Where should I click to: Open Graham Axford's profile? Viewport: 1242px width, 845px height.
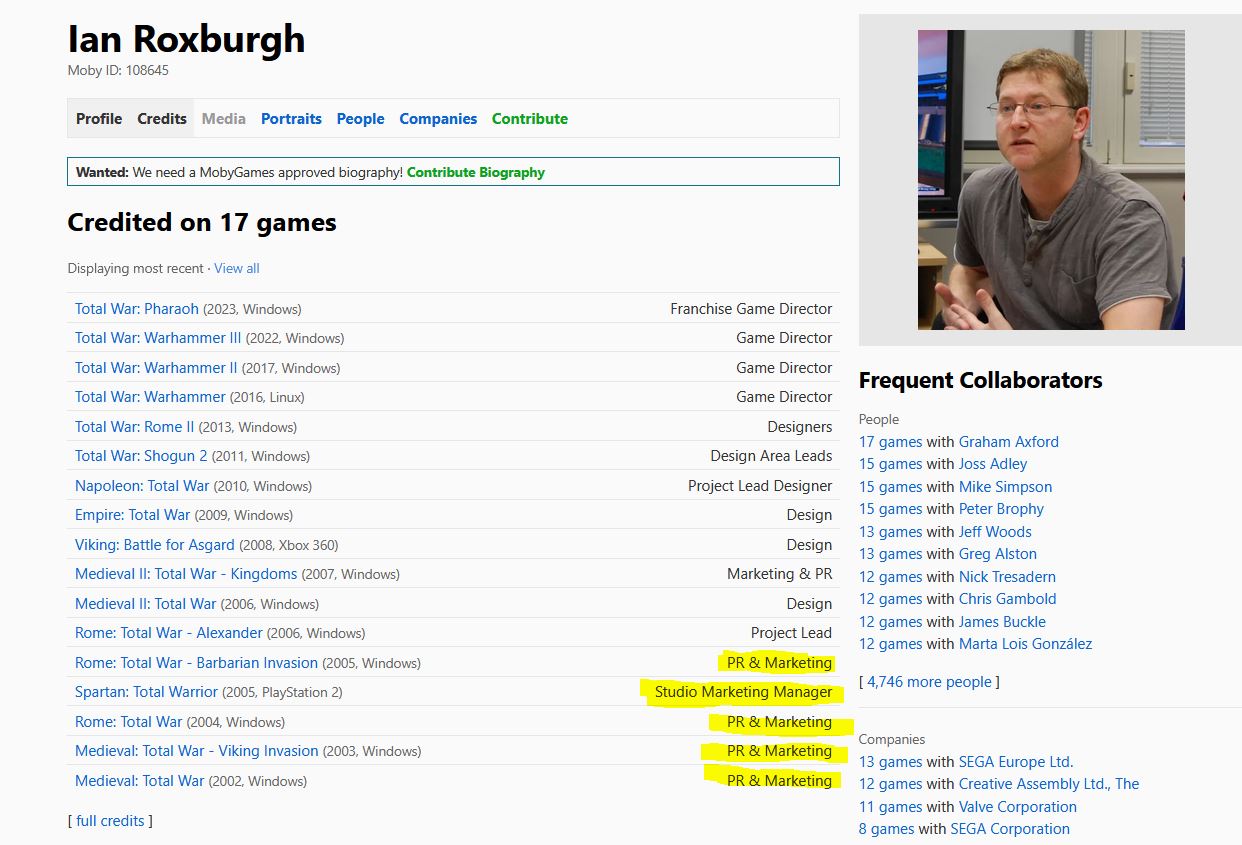click(1008, 442)
